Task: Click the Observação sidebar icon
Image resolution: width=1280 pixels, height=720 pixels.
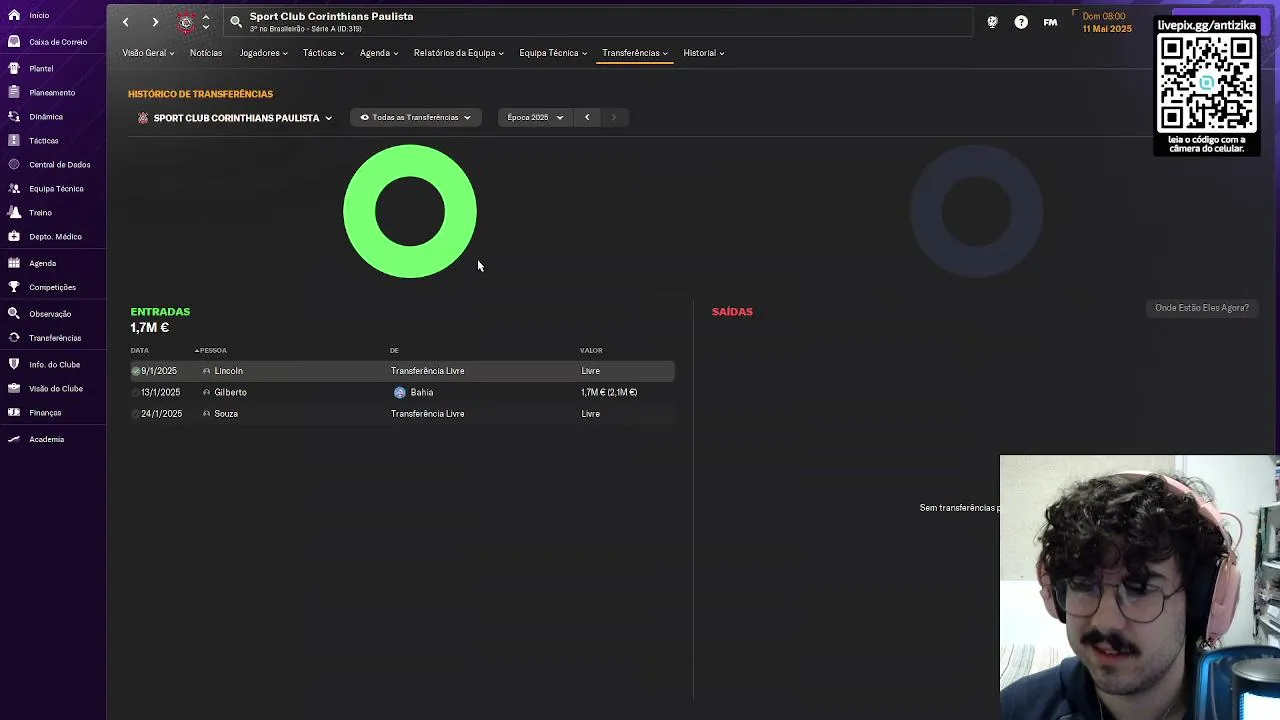Action: (14, 314)
